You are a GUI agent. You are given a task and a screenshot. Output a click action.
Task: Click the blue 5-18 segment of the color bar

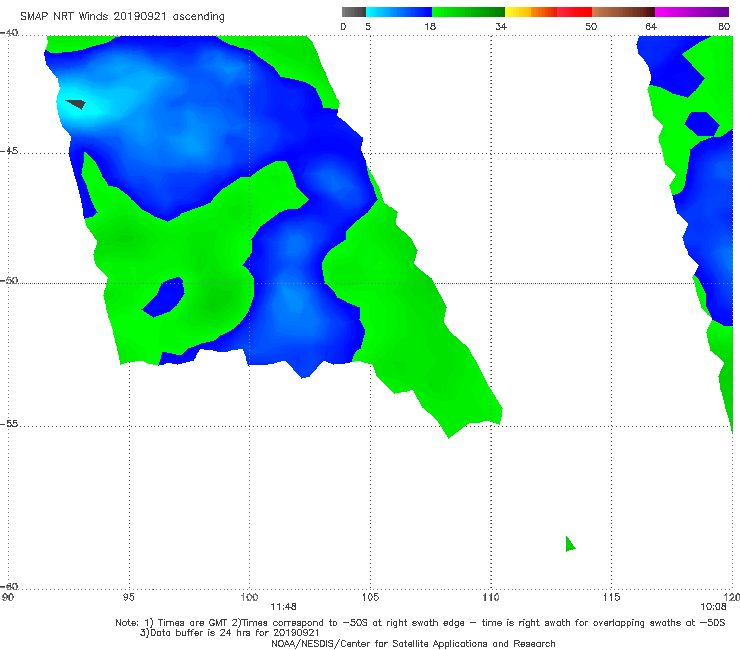[399, 12]
